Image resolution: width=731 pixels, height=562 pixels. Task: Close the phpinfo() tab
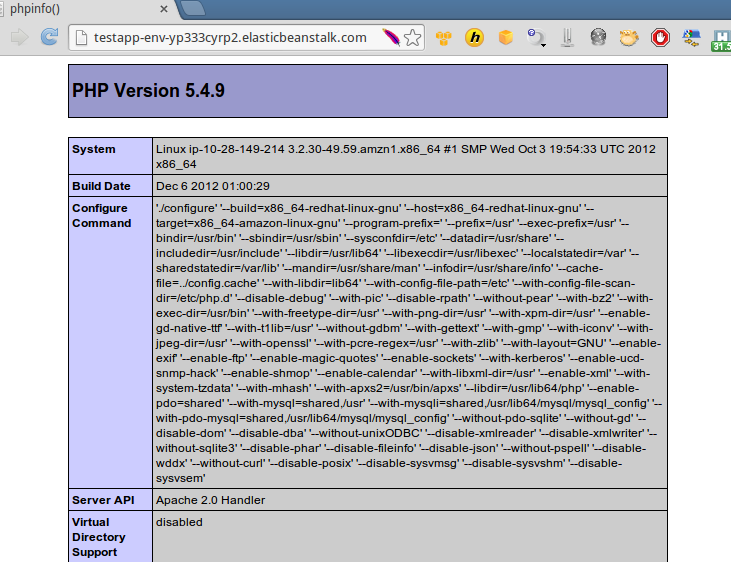pyautogui.click(x=164, y=9)
